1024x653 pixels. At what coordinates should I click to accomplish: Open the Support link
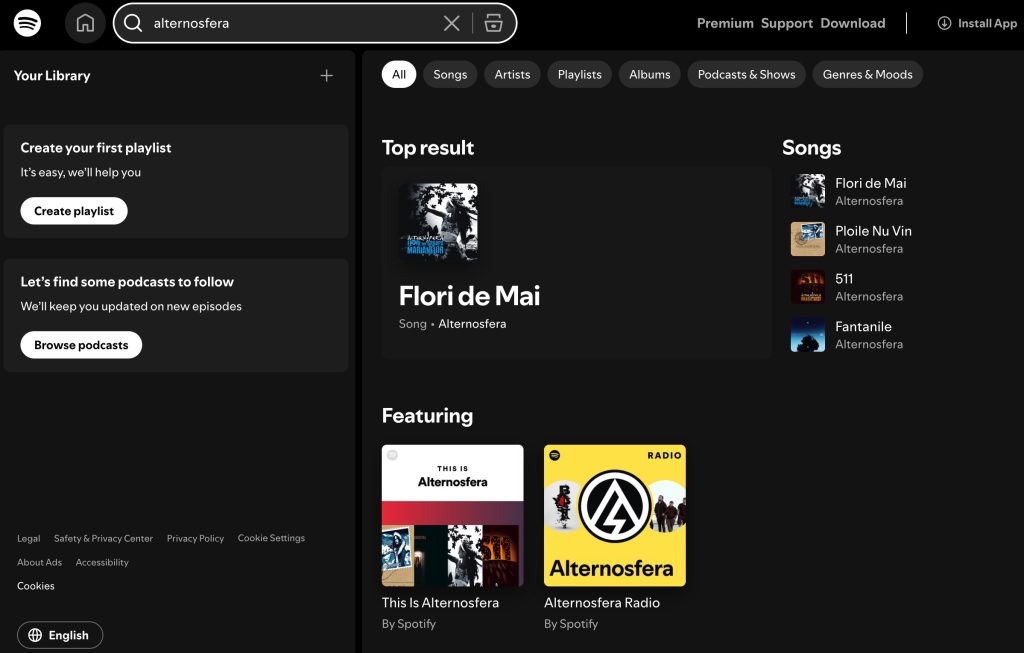point(786,24)
